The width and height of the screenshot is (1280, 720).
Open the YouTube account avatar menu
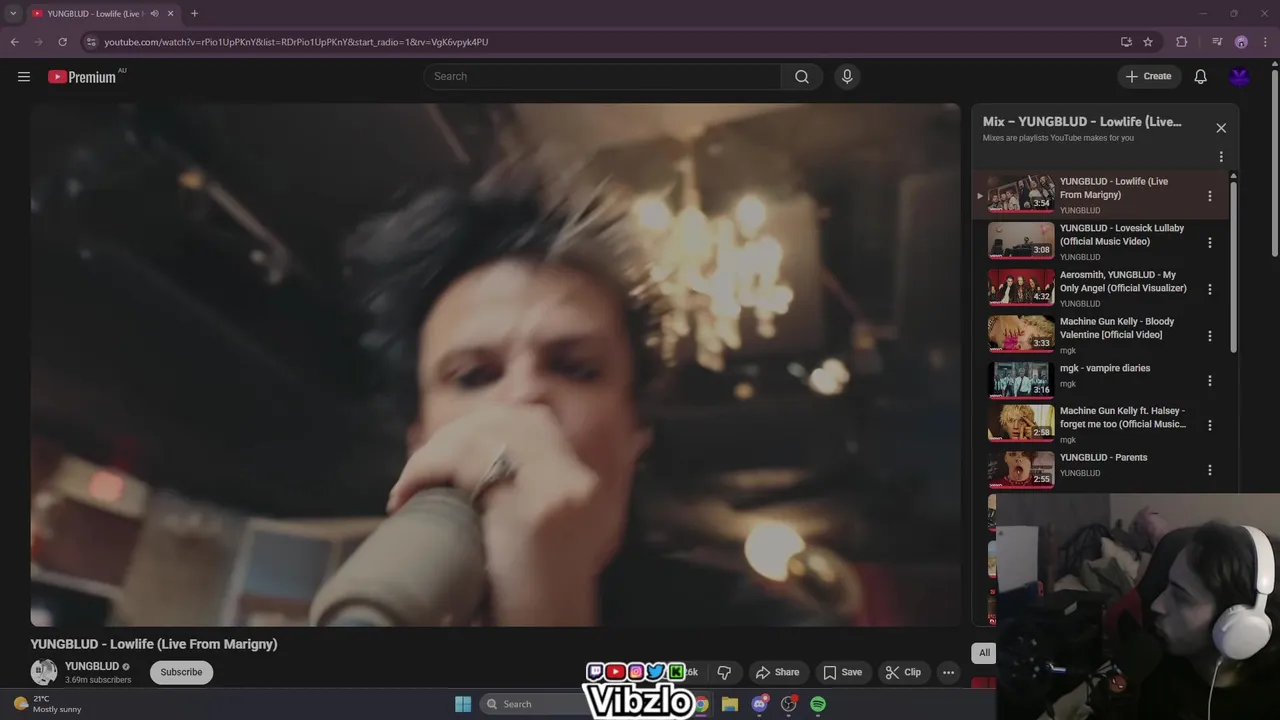pos(1240,76)
